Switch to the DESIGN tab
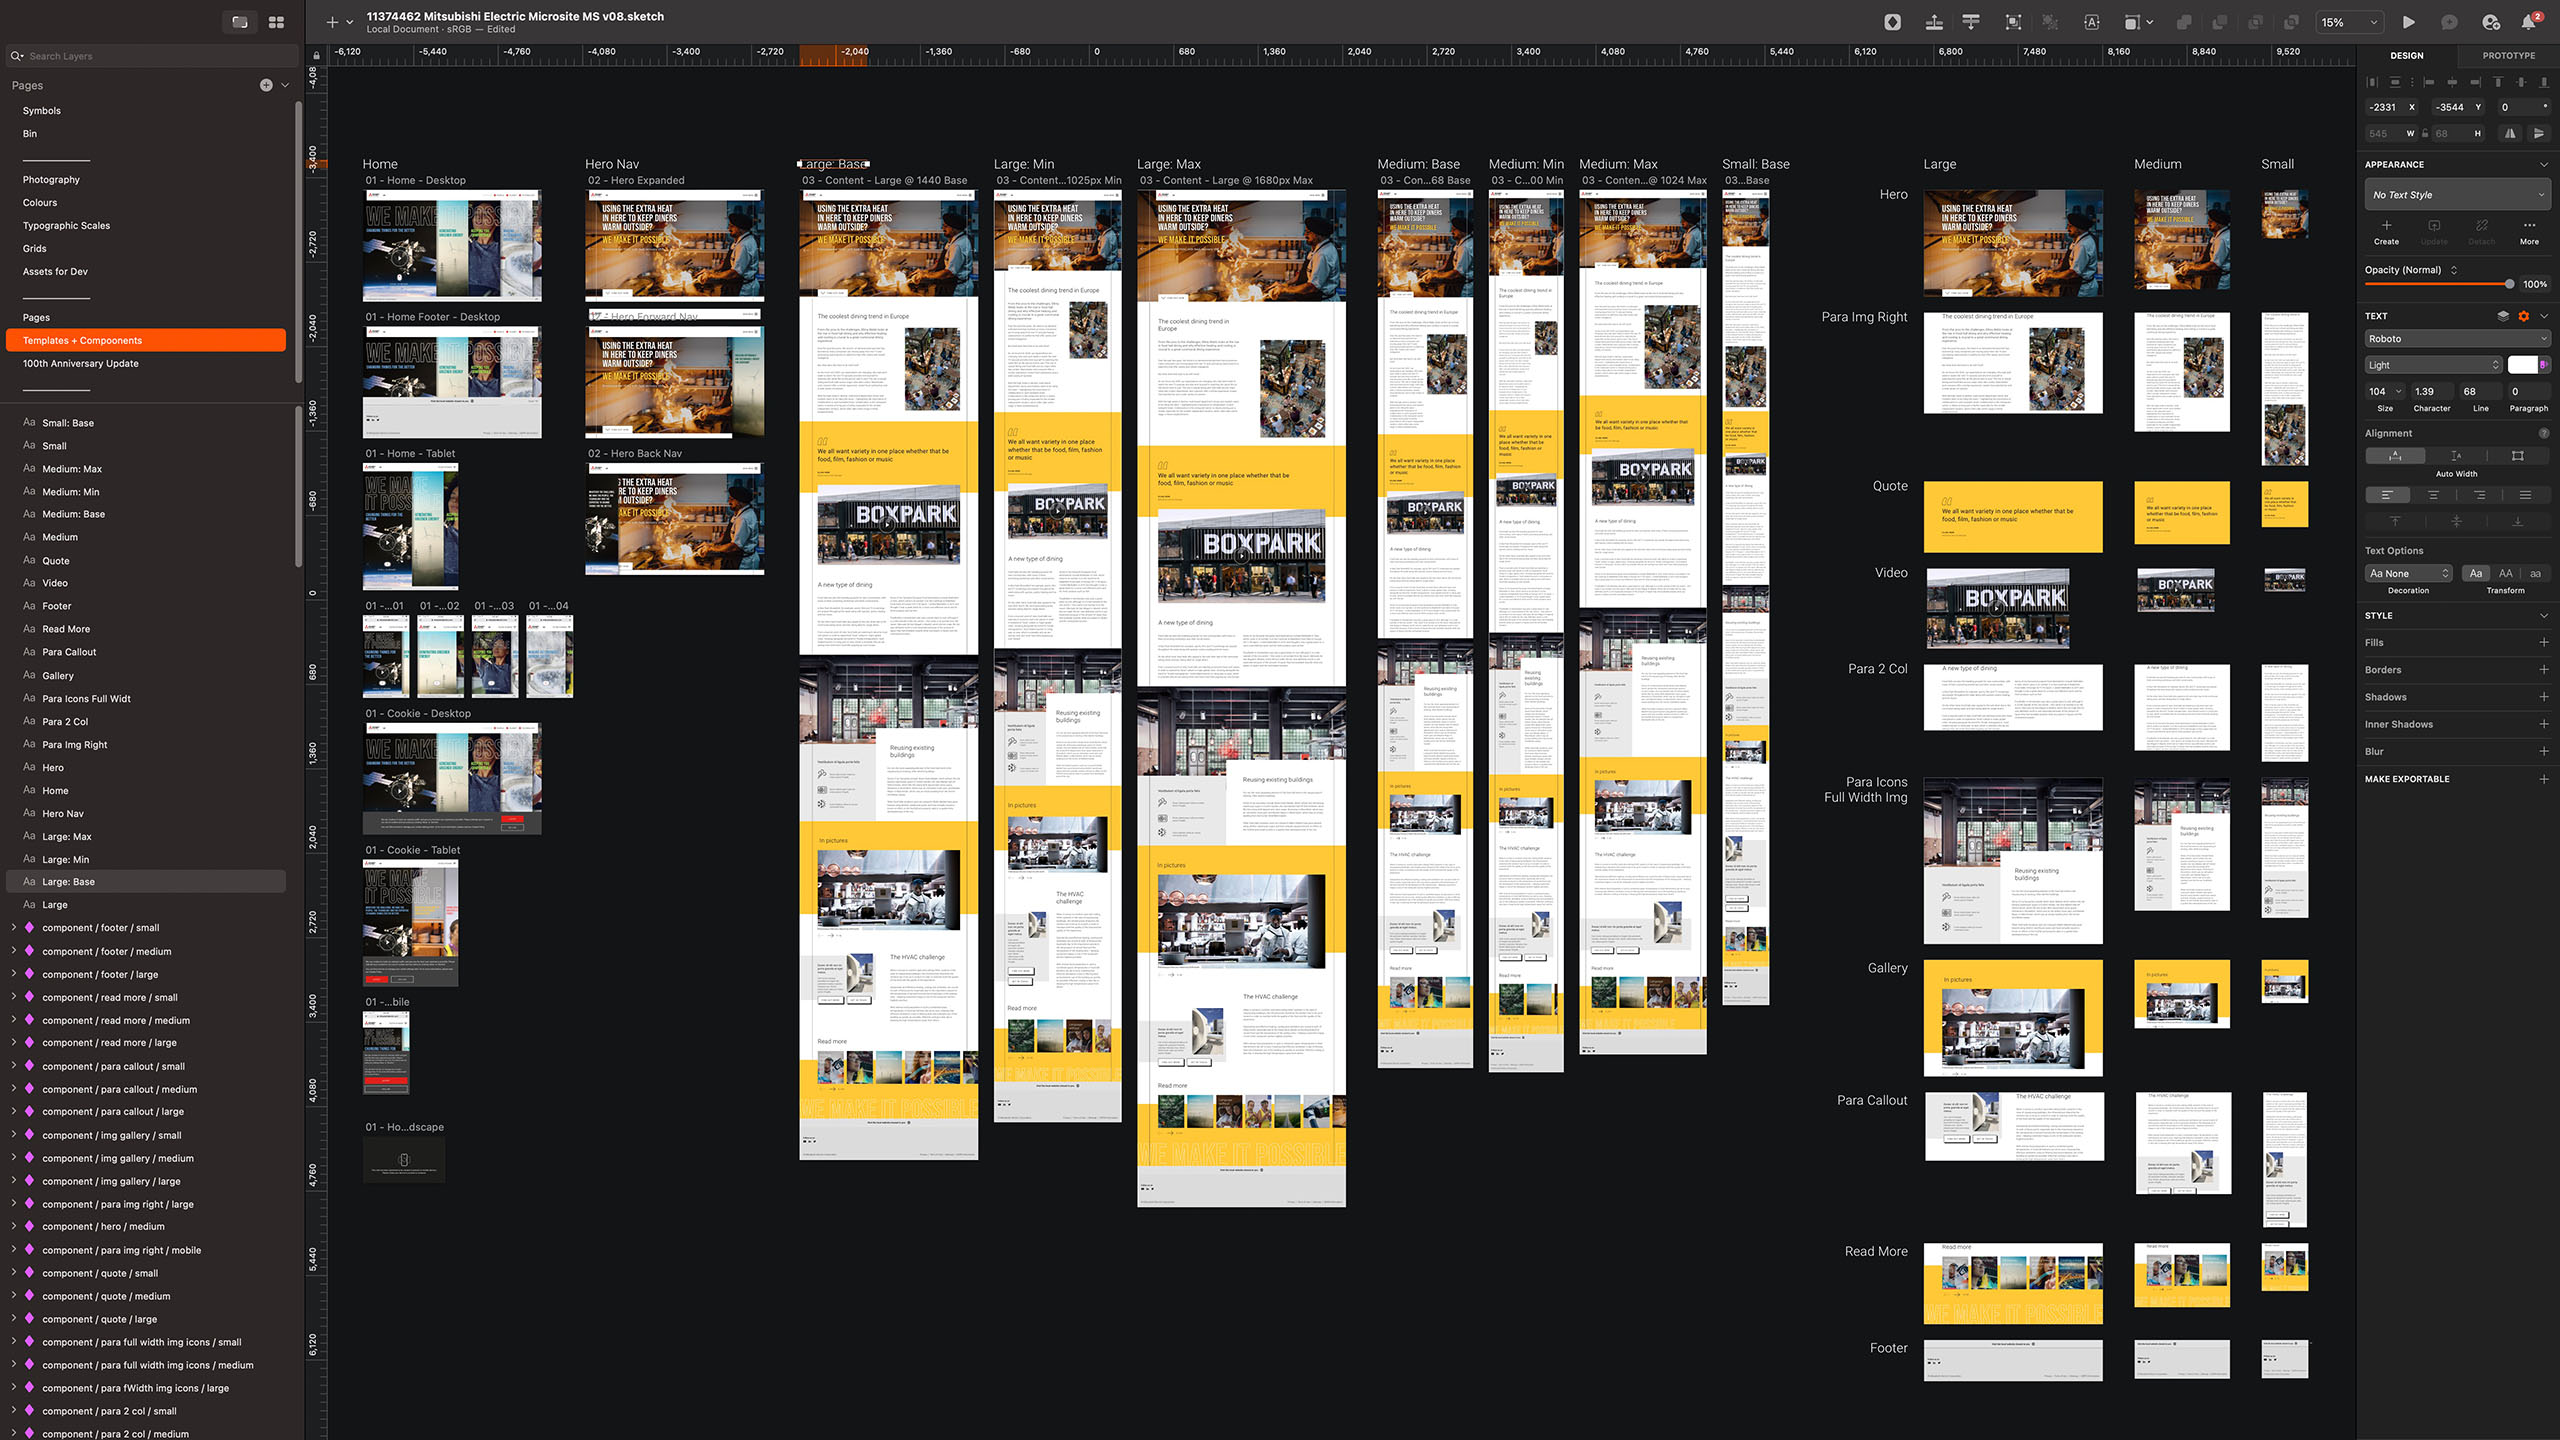2560x1440 pixels. coord(2407,56)
